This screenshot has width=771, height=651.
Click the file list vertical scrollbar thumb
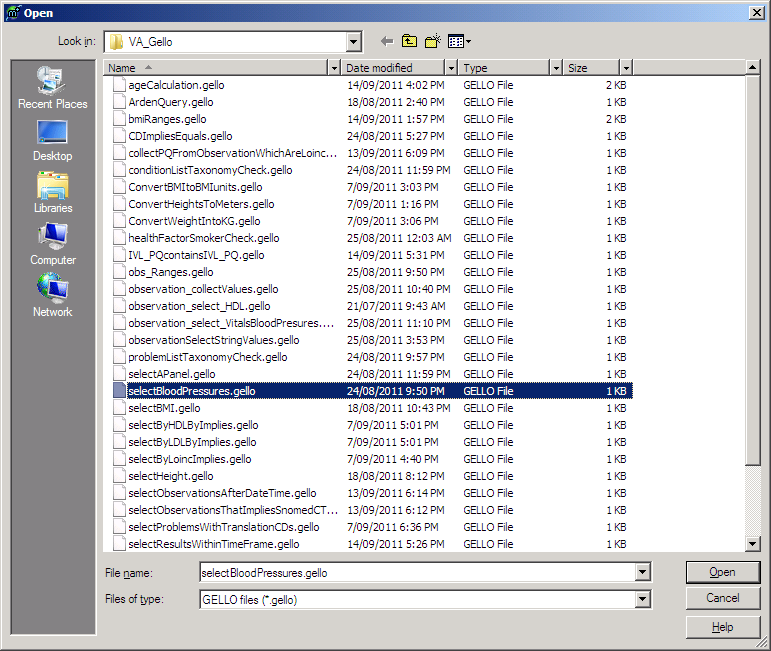pos(753,269)
